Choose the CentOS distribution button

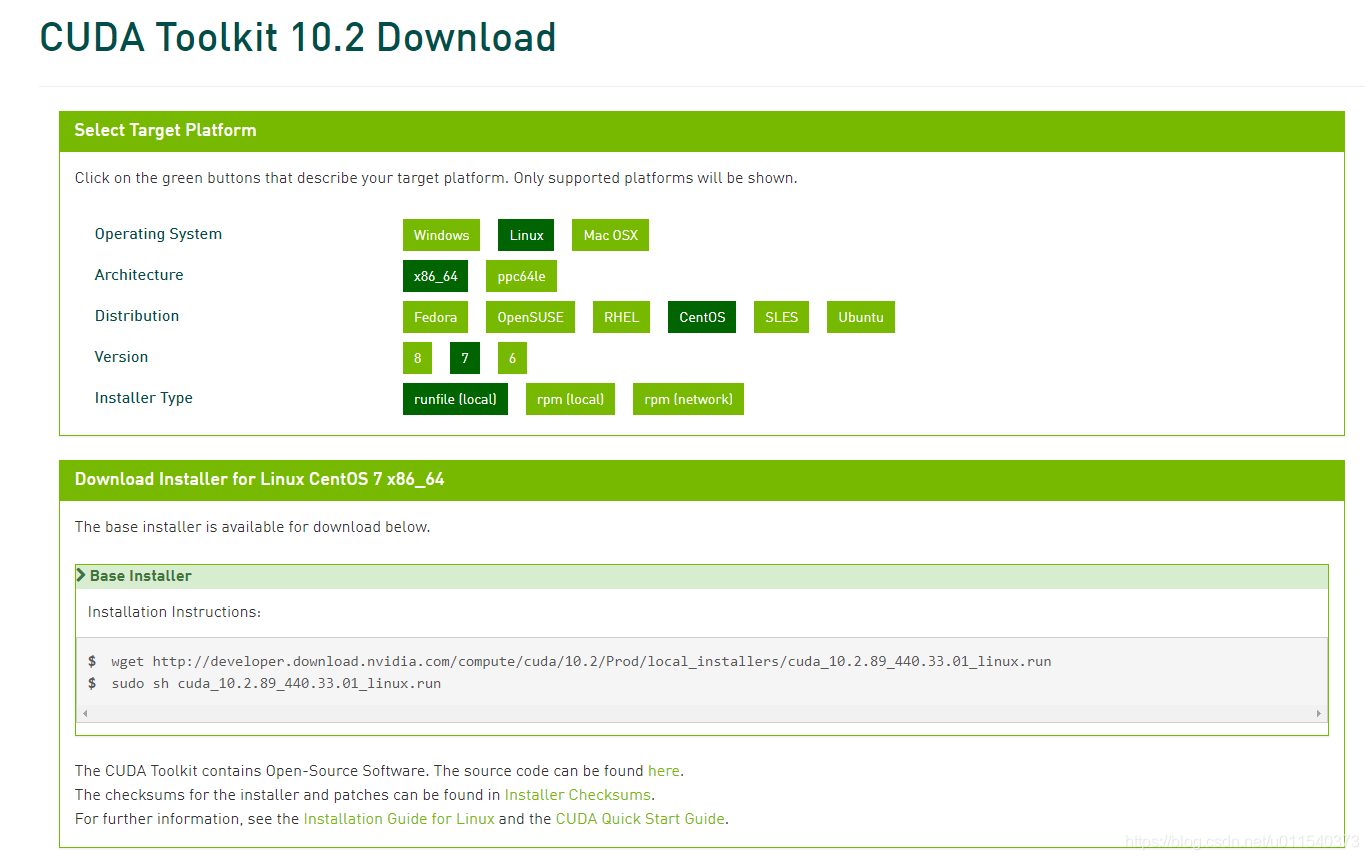(x=702, y=317)
